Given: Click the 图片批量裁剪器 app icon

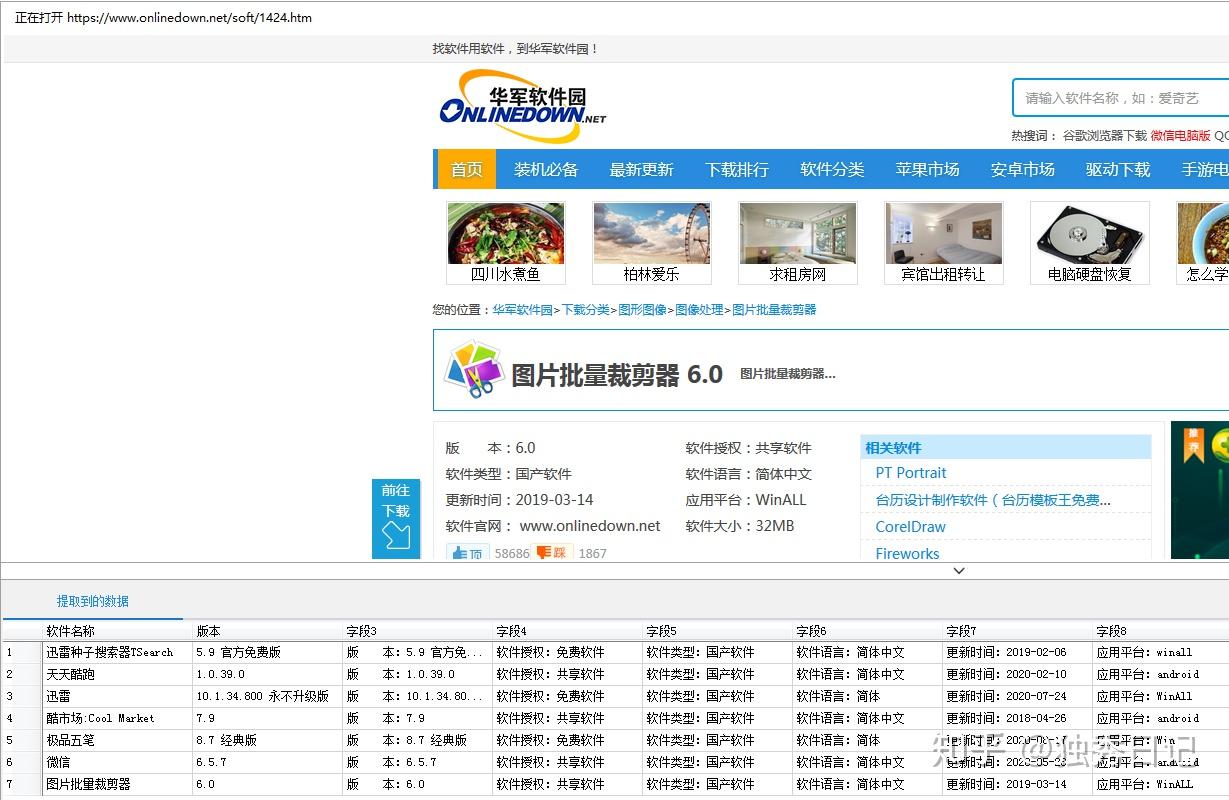Looking at the screenshot, I should point(473,369).
